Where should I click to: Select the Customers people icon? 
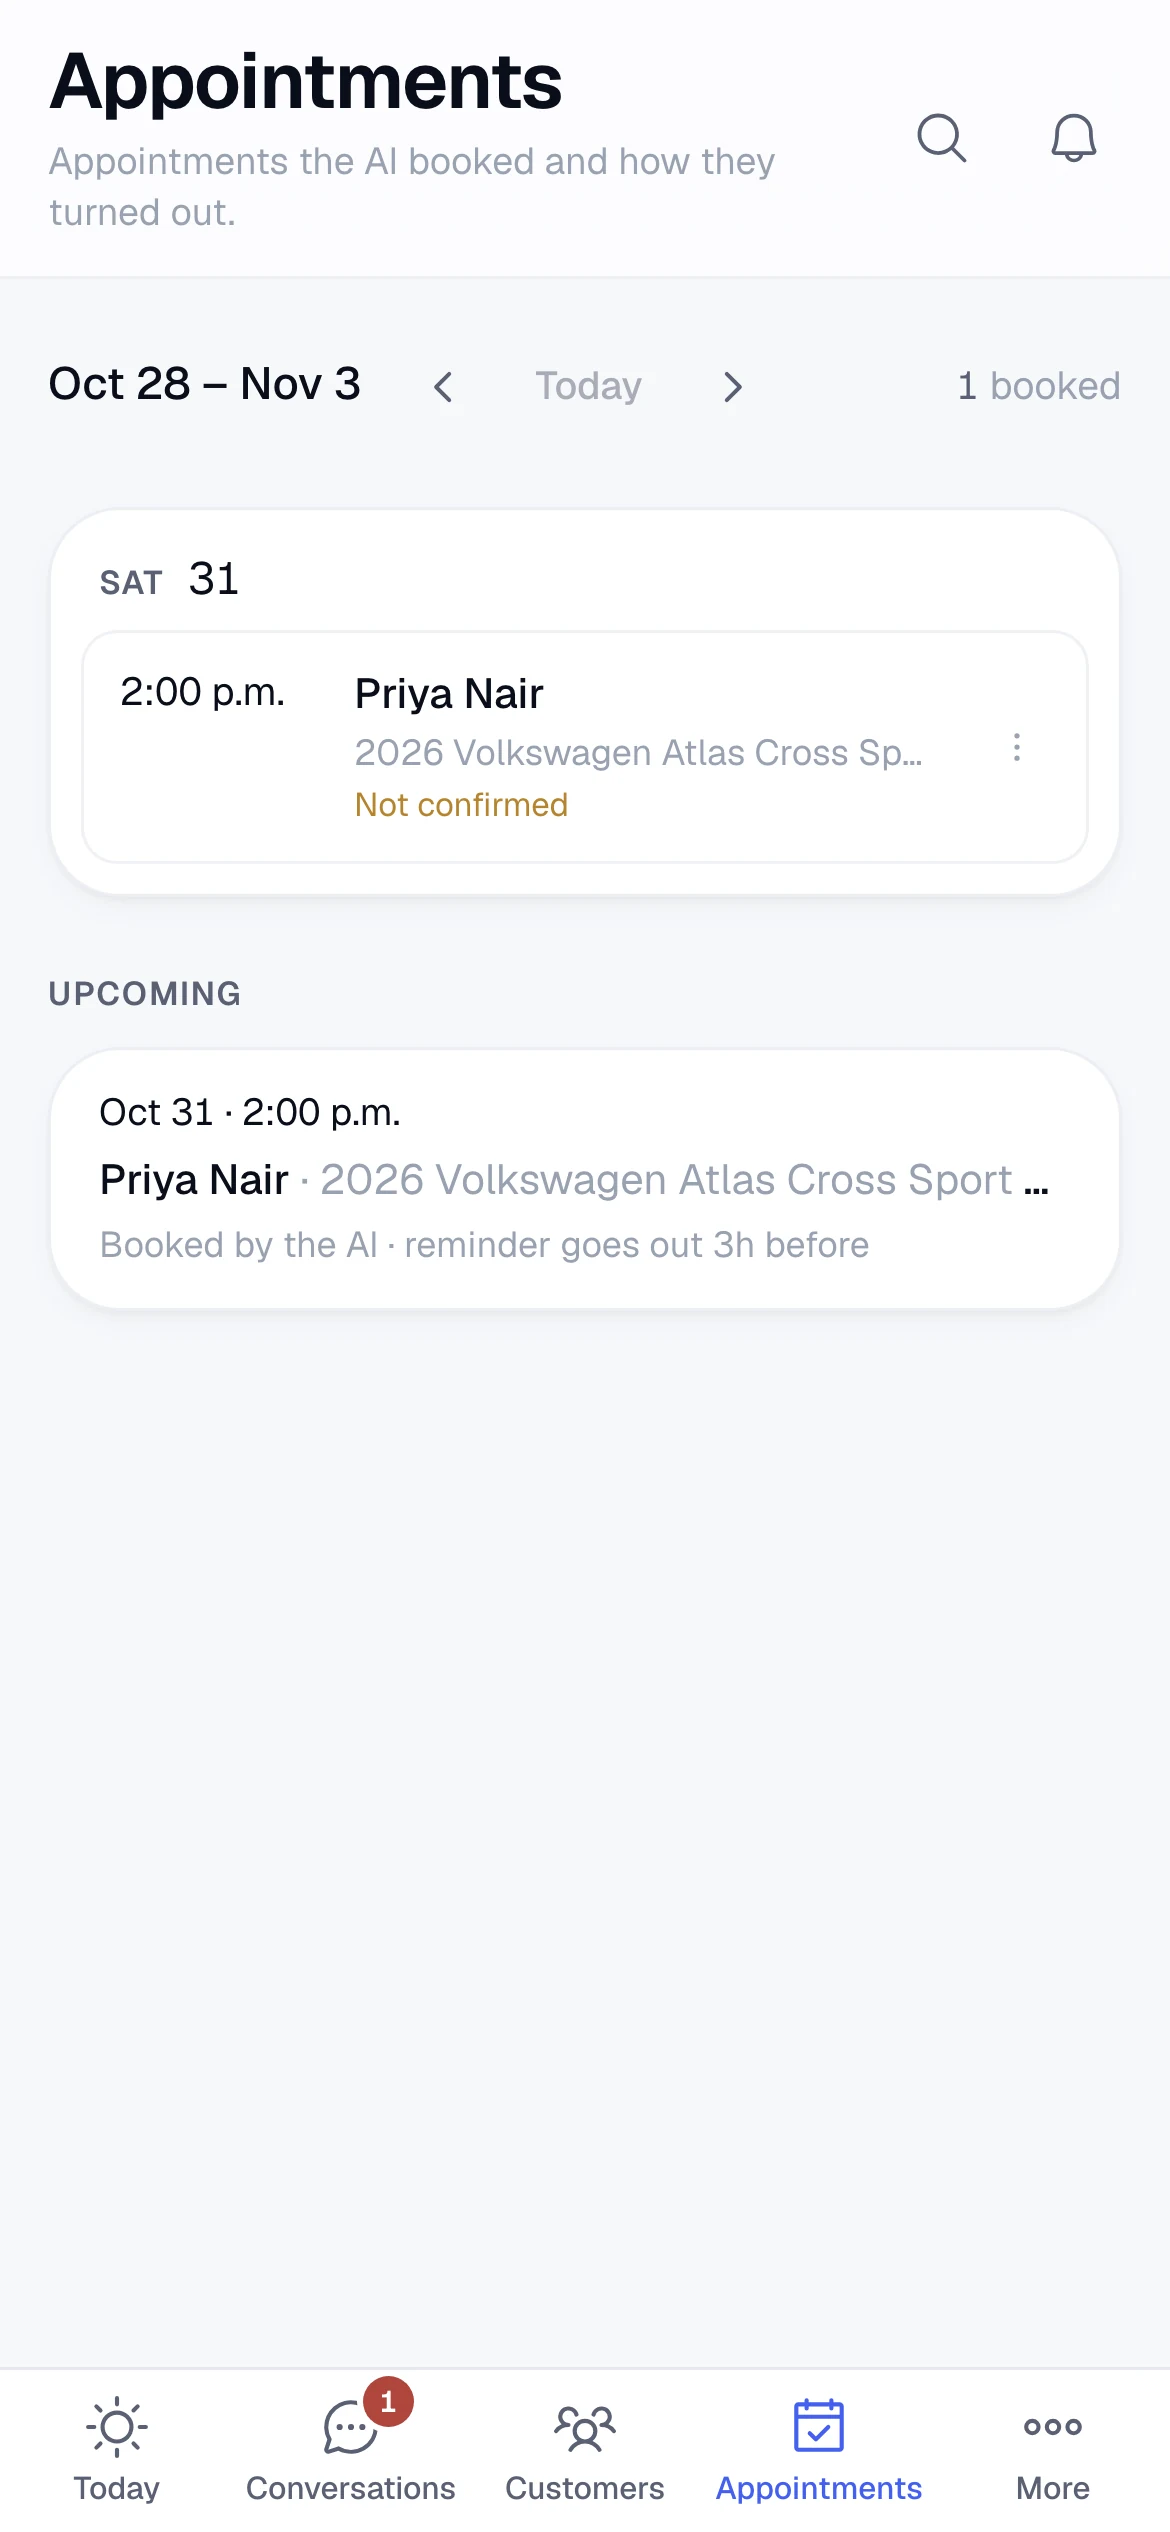click(x=585, y=2428)
